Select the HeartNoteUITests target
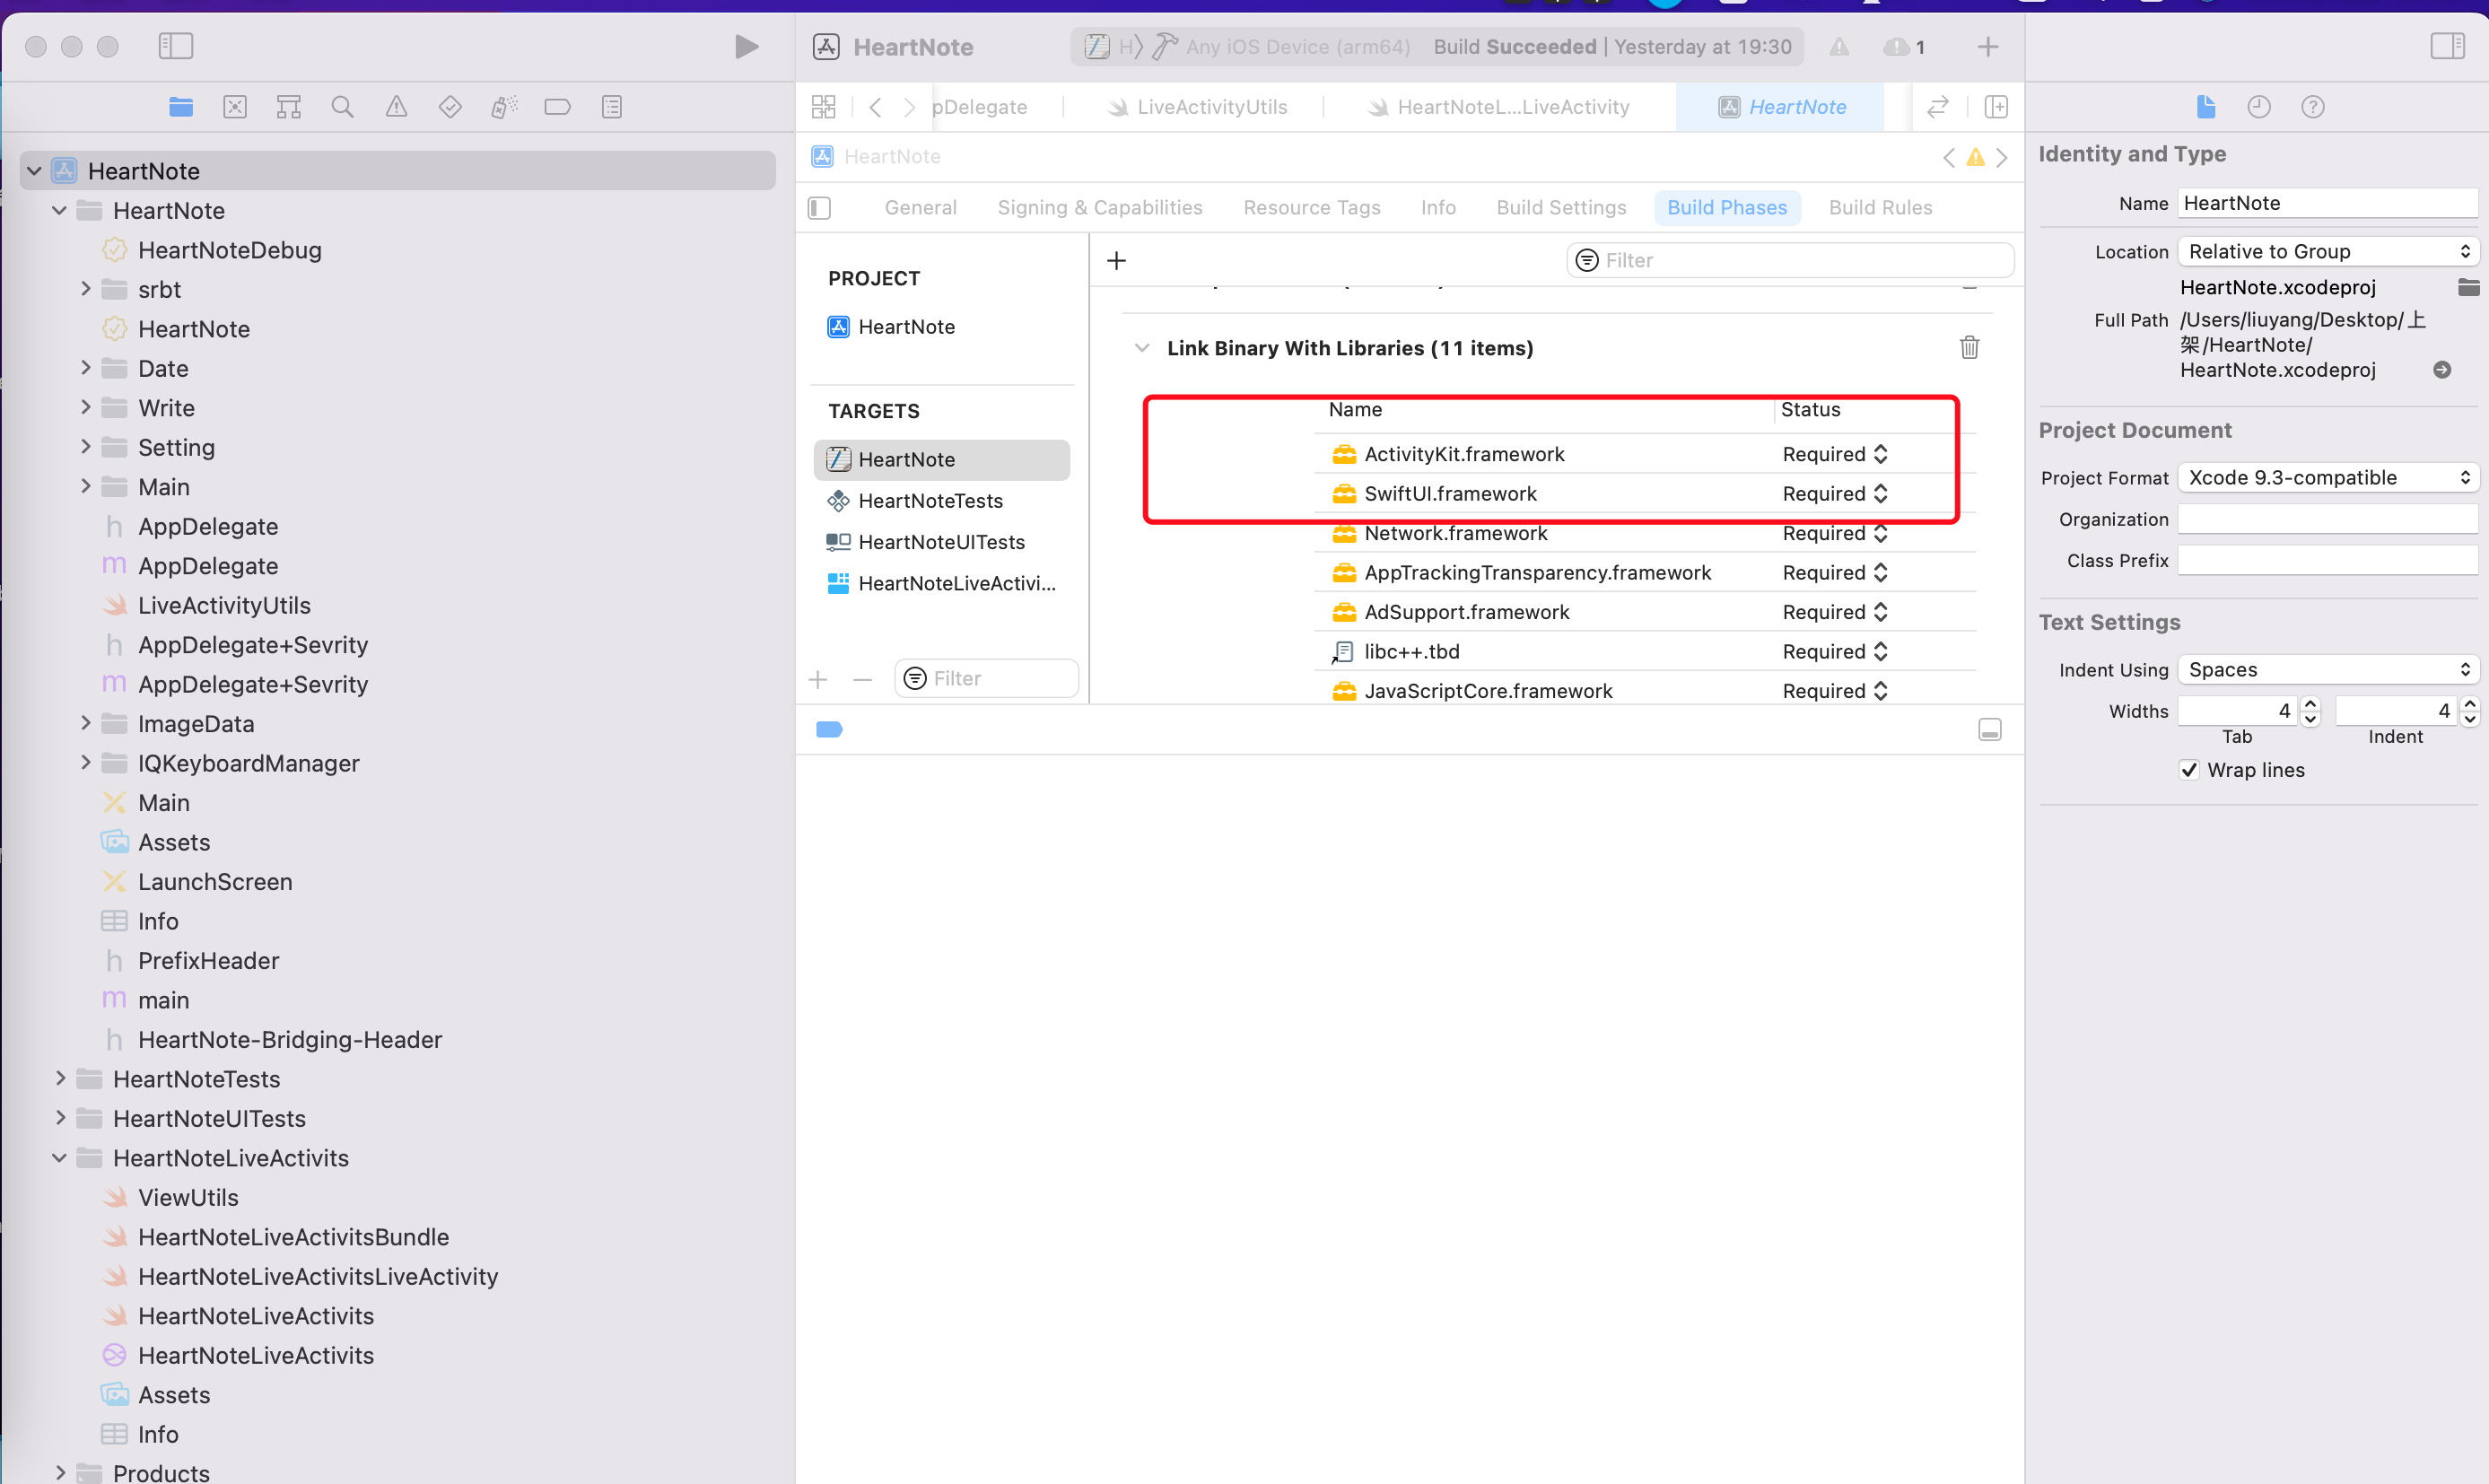Viewport: 2489px width, 1484px height. tap(940, 542)
